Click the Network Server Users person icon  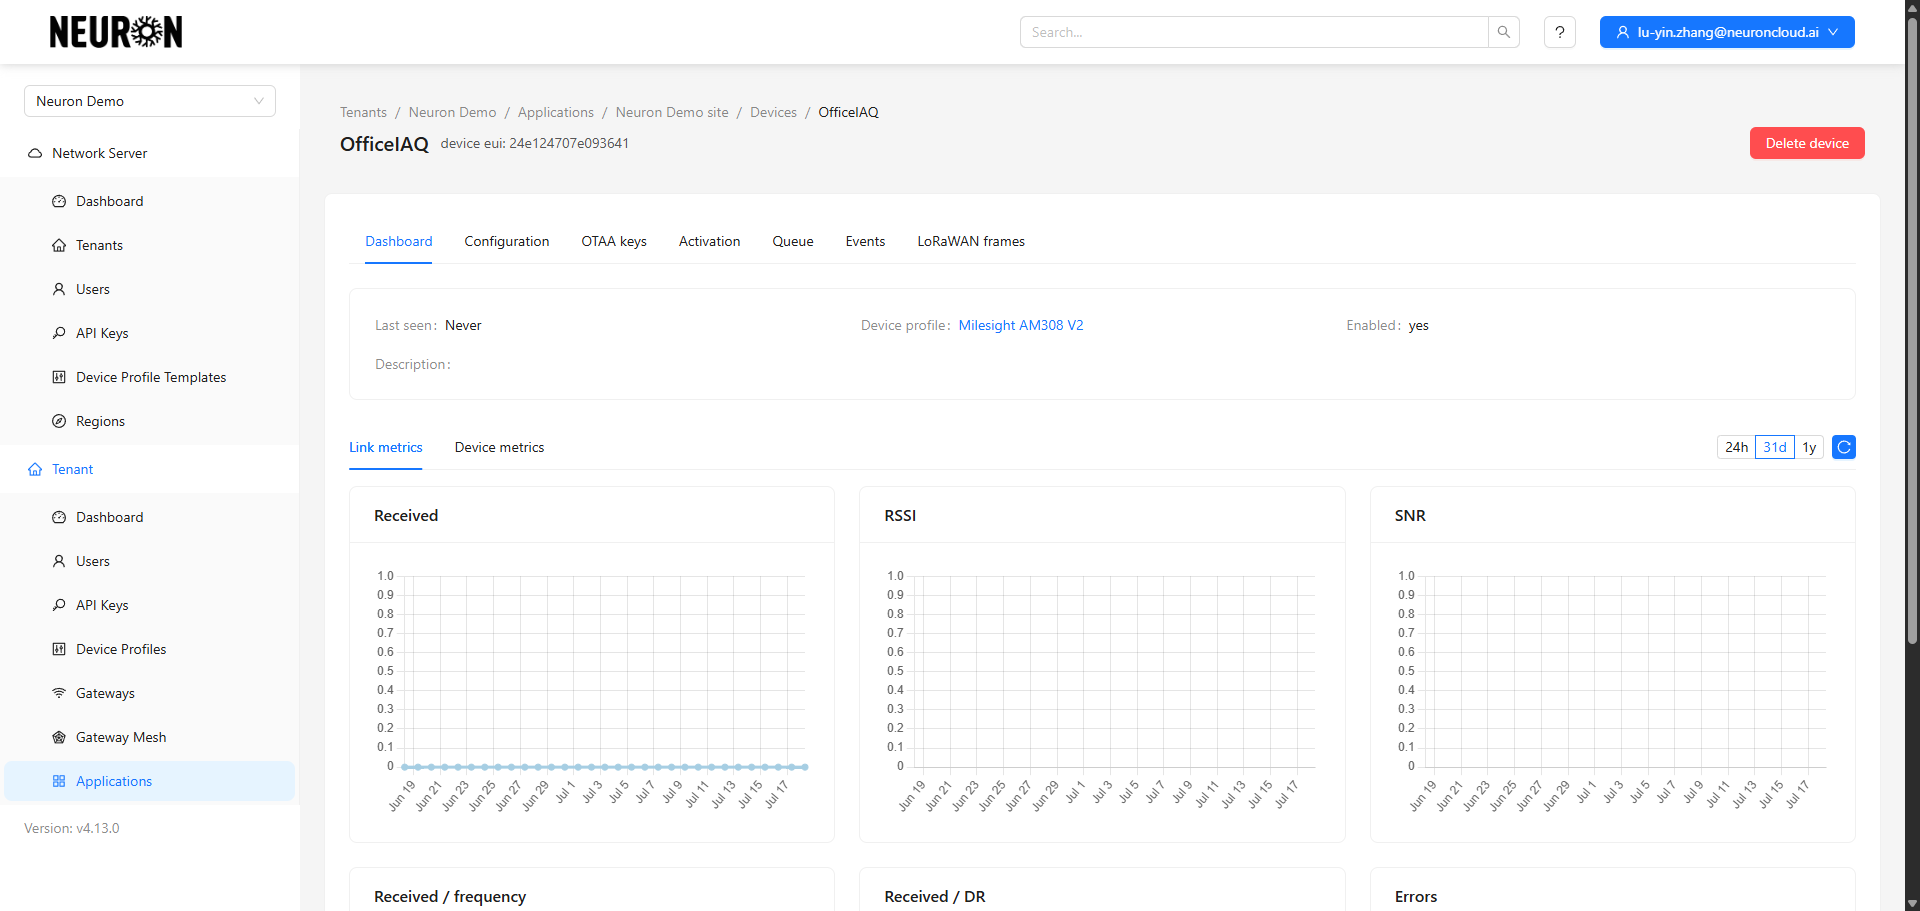59,289
